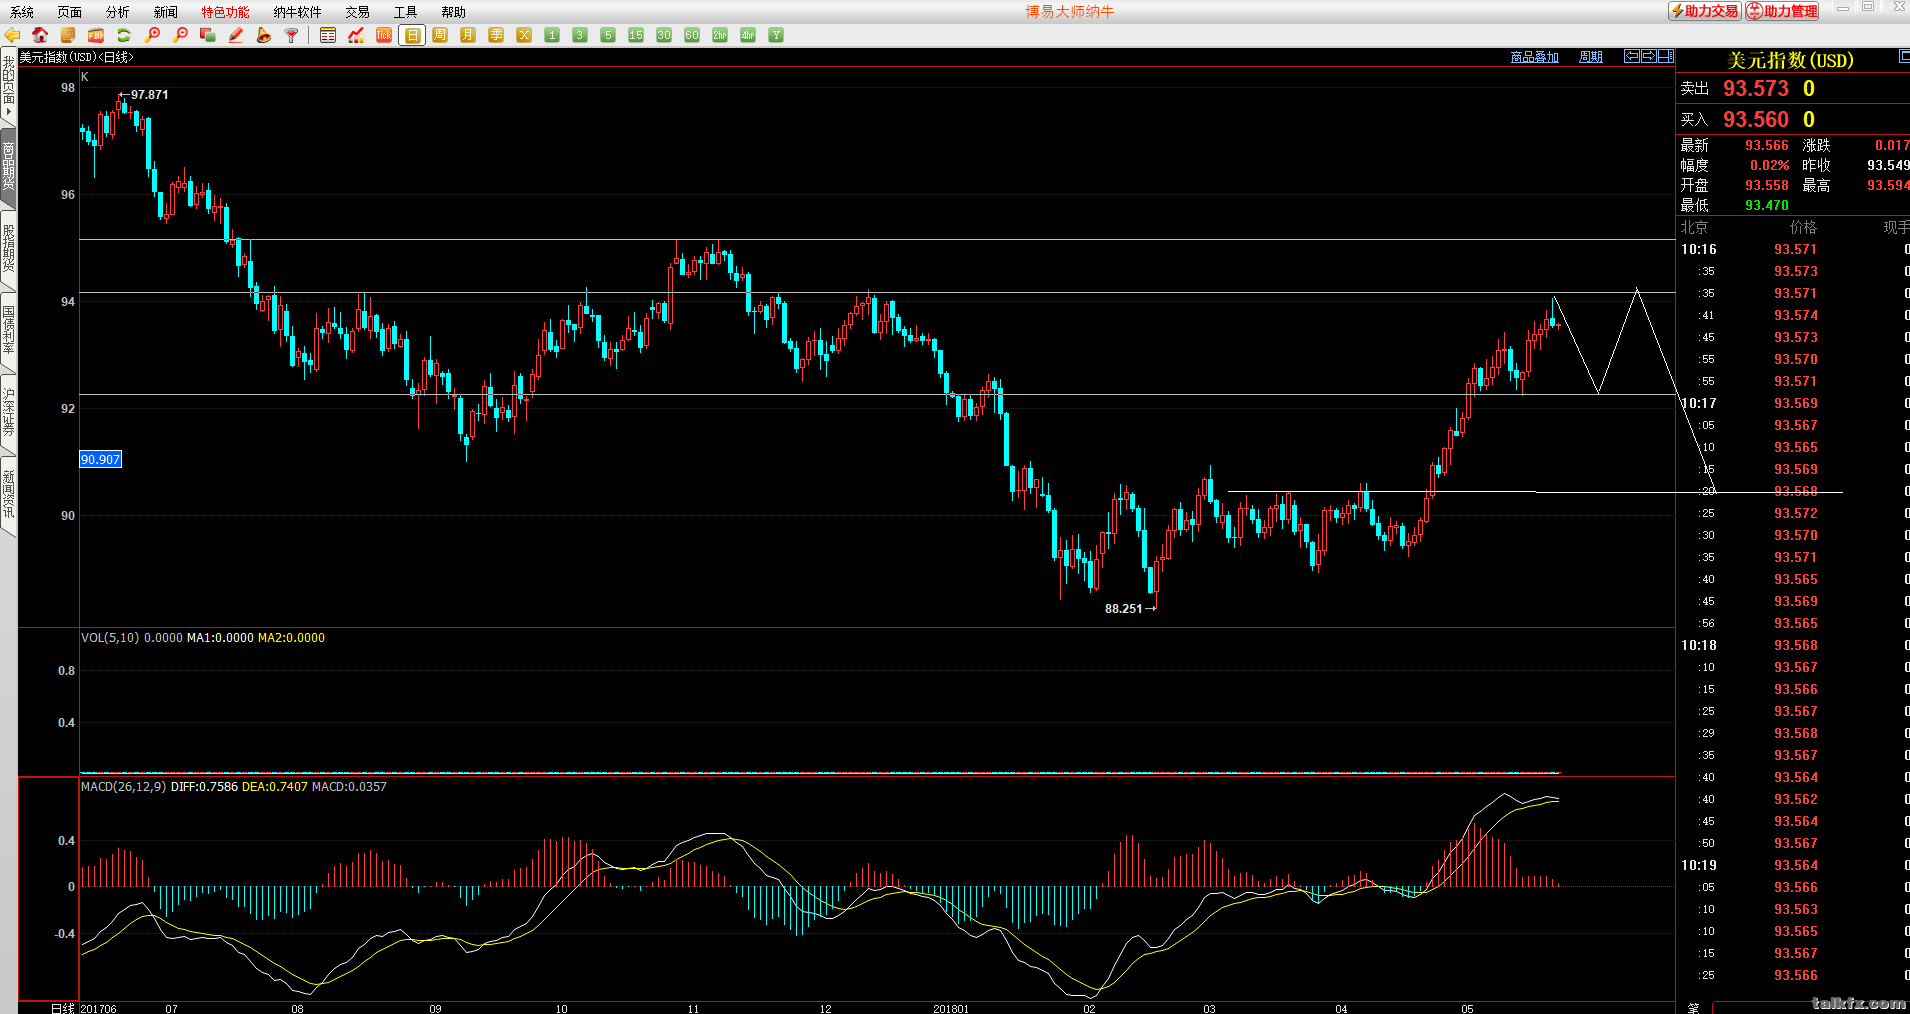Select daily period 日 button

(x=412, y=35)
